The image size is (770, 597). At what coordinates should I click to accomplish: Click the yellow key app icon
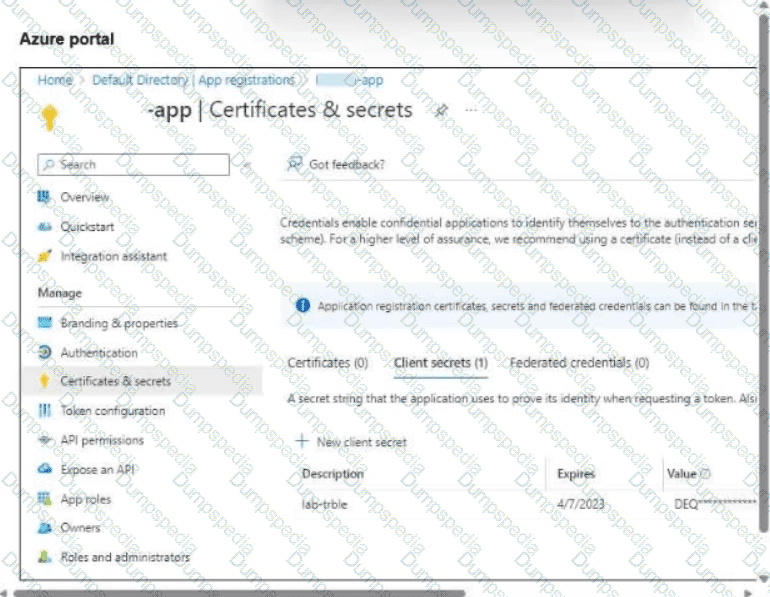[50, 117]
